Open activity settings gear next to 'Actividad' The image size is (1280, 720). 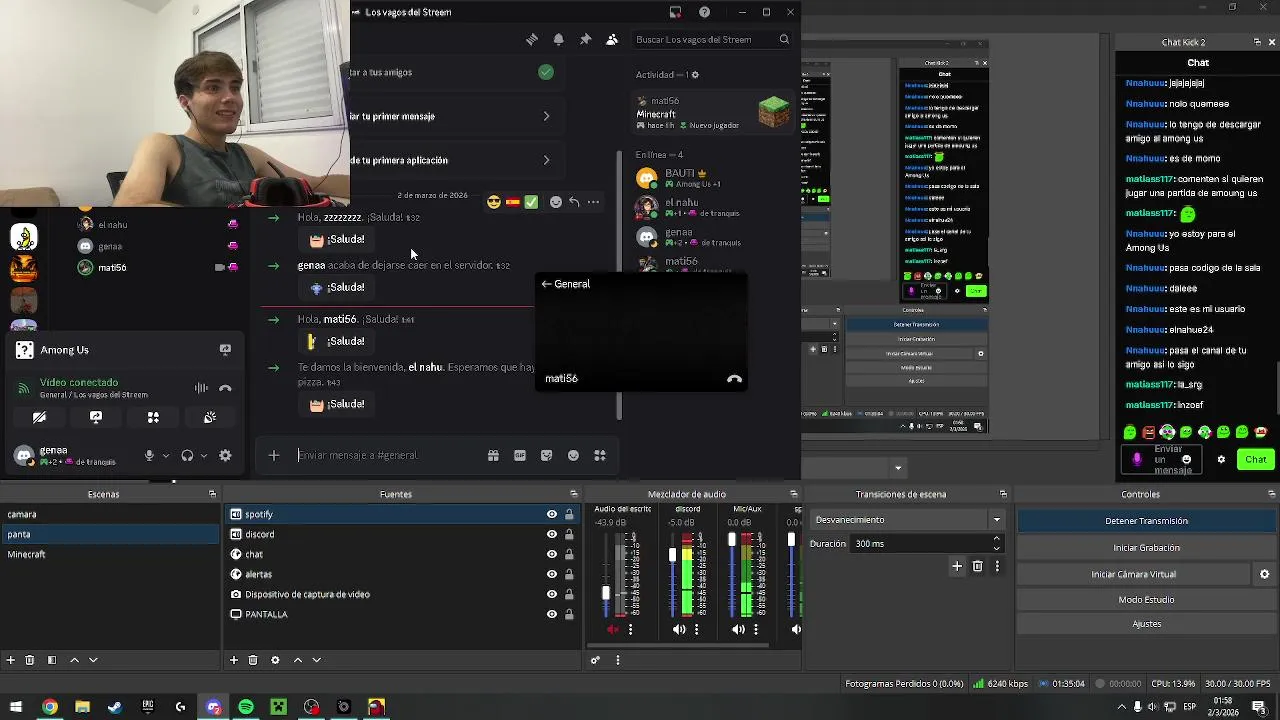[695, 75]
